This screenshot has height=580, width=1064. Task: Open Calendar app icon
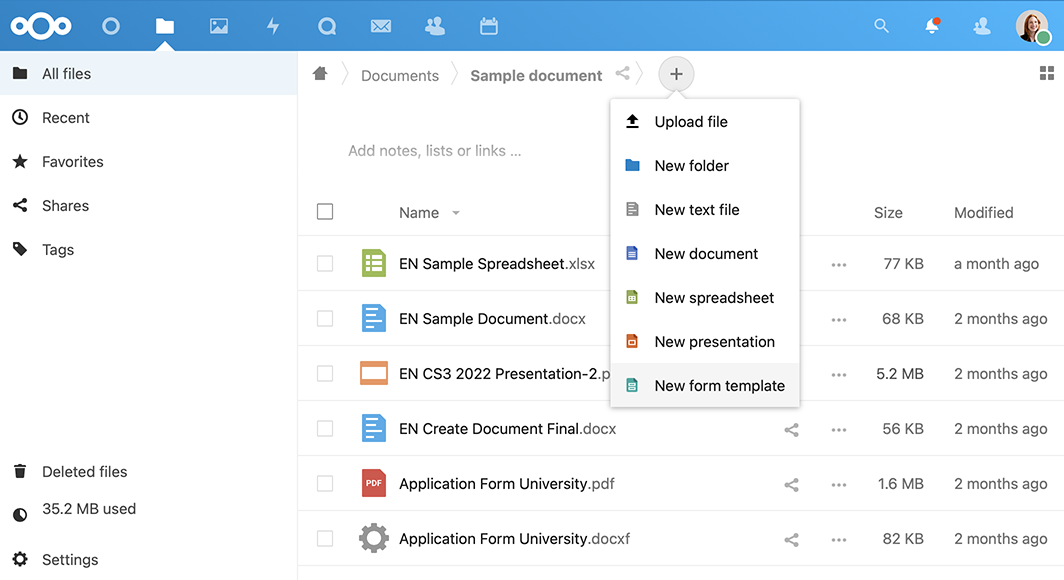(x=488, y=26)
